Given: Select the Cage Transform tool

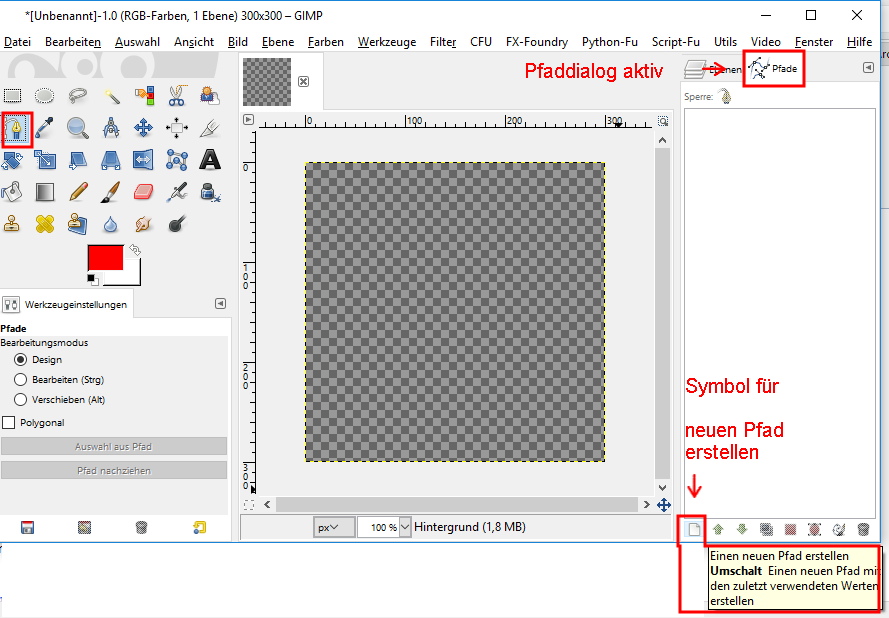Looking at the screenshot, I should [177, 160].
